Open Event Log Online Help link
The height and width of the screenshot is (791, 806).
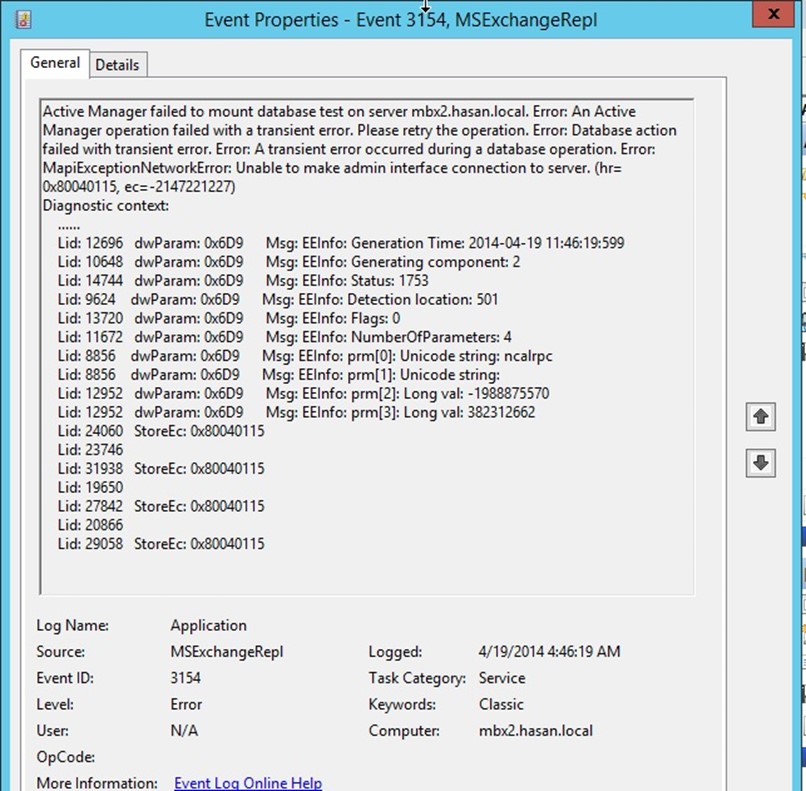[248, 783]
